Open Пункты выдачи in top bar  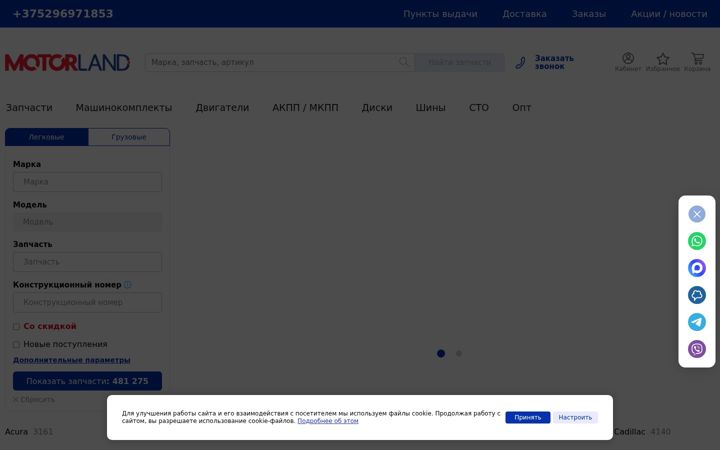440,14
